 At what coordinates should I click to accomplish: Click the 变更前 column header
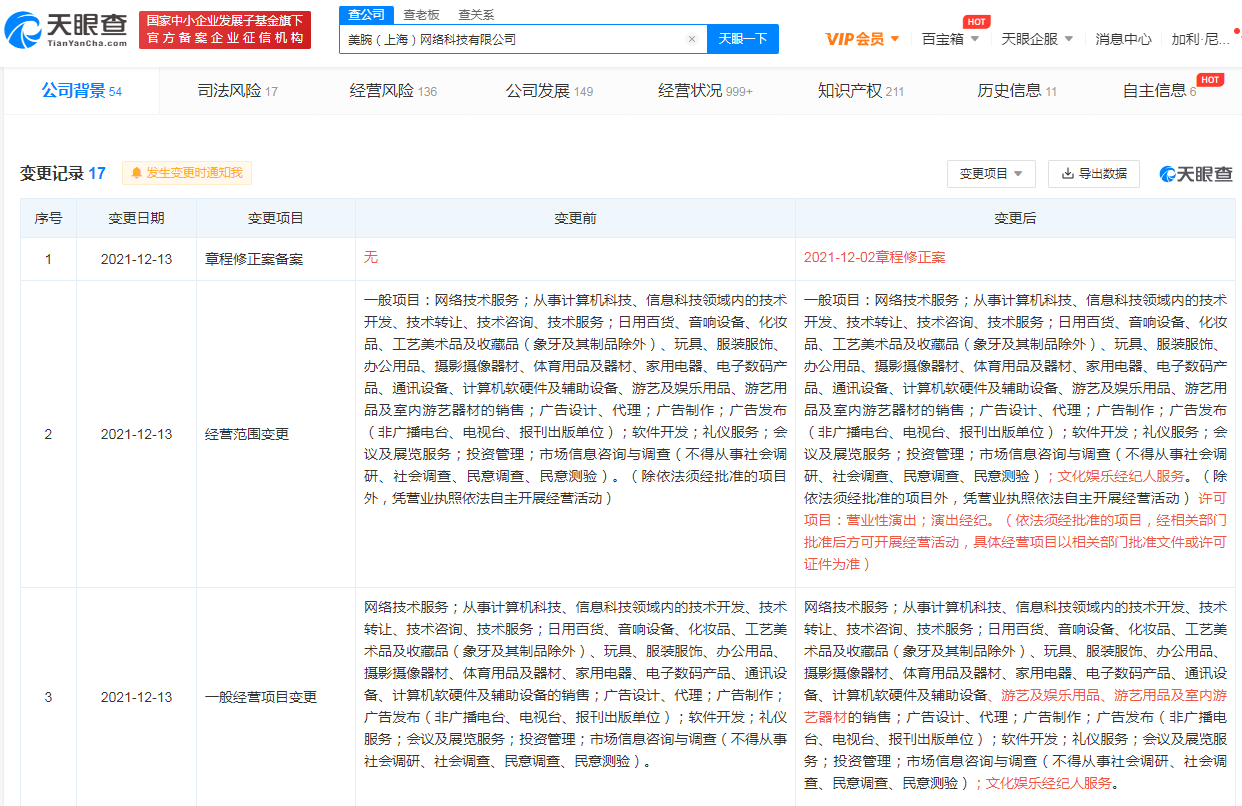coord(576,218)
